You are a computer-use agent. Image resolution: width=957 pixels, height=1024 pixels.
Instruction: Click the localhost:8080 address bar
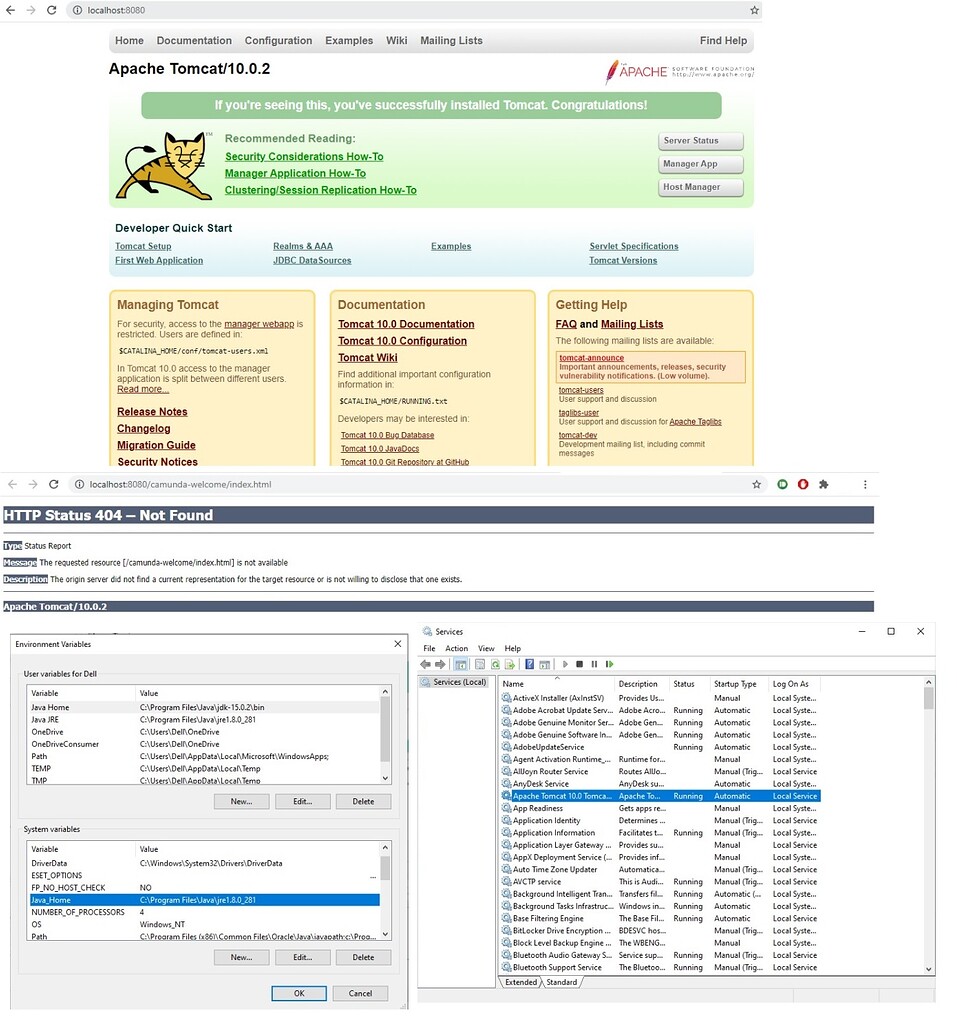(120, 11)
